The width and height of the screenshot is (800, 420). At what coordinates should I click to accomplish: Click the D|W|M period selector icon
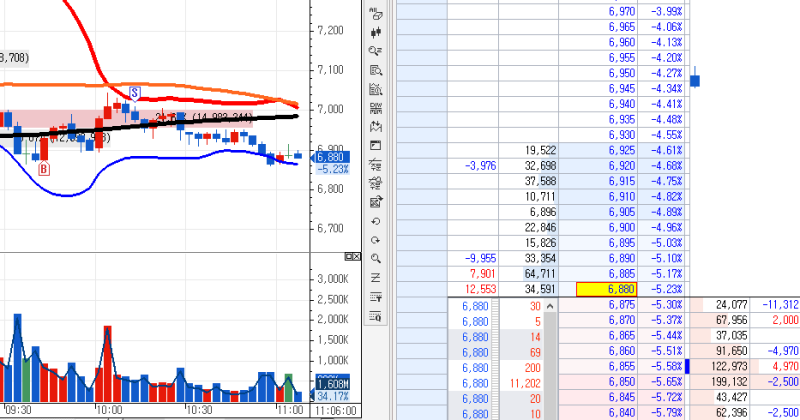(x=376, y=108)
